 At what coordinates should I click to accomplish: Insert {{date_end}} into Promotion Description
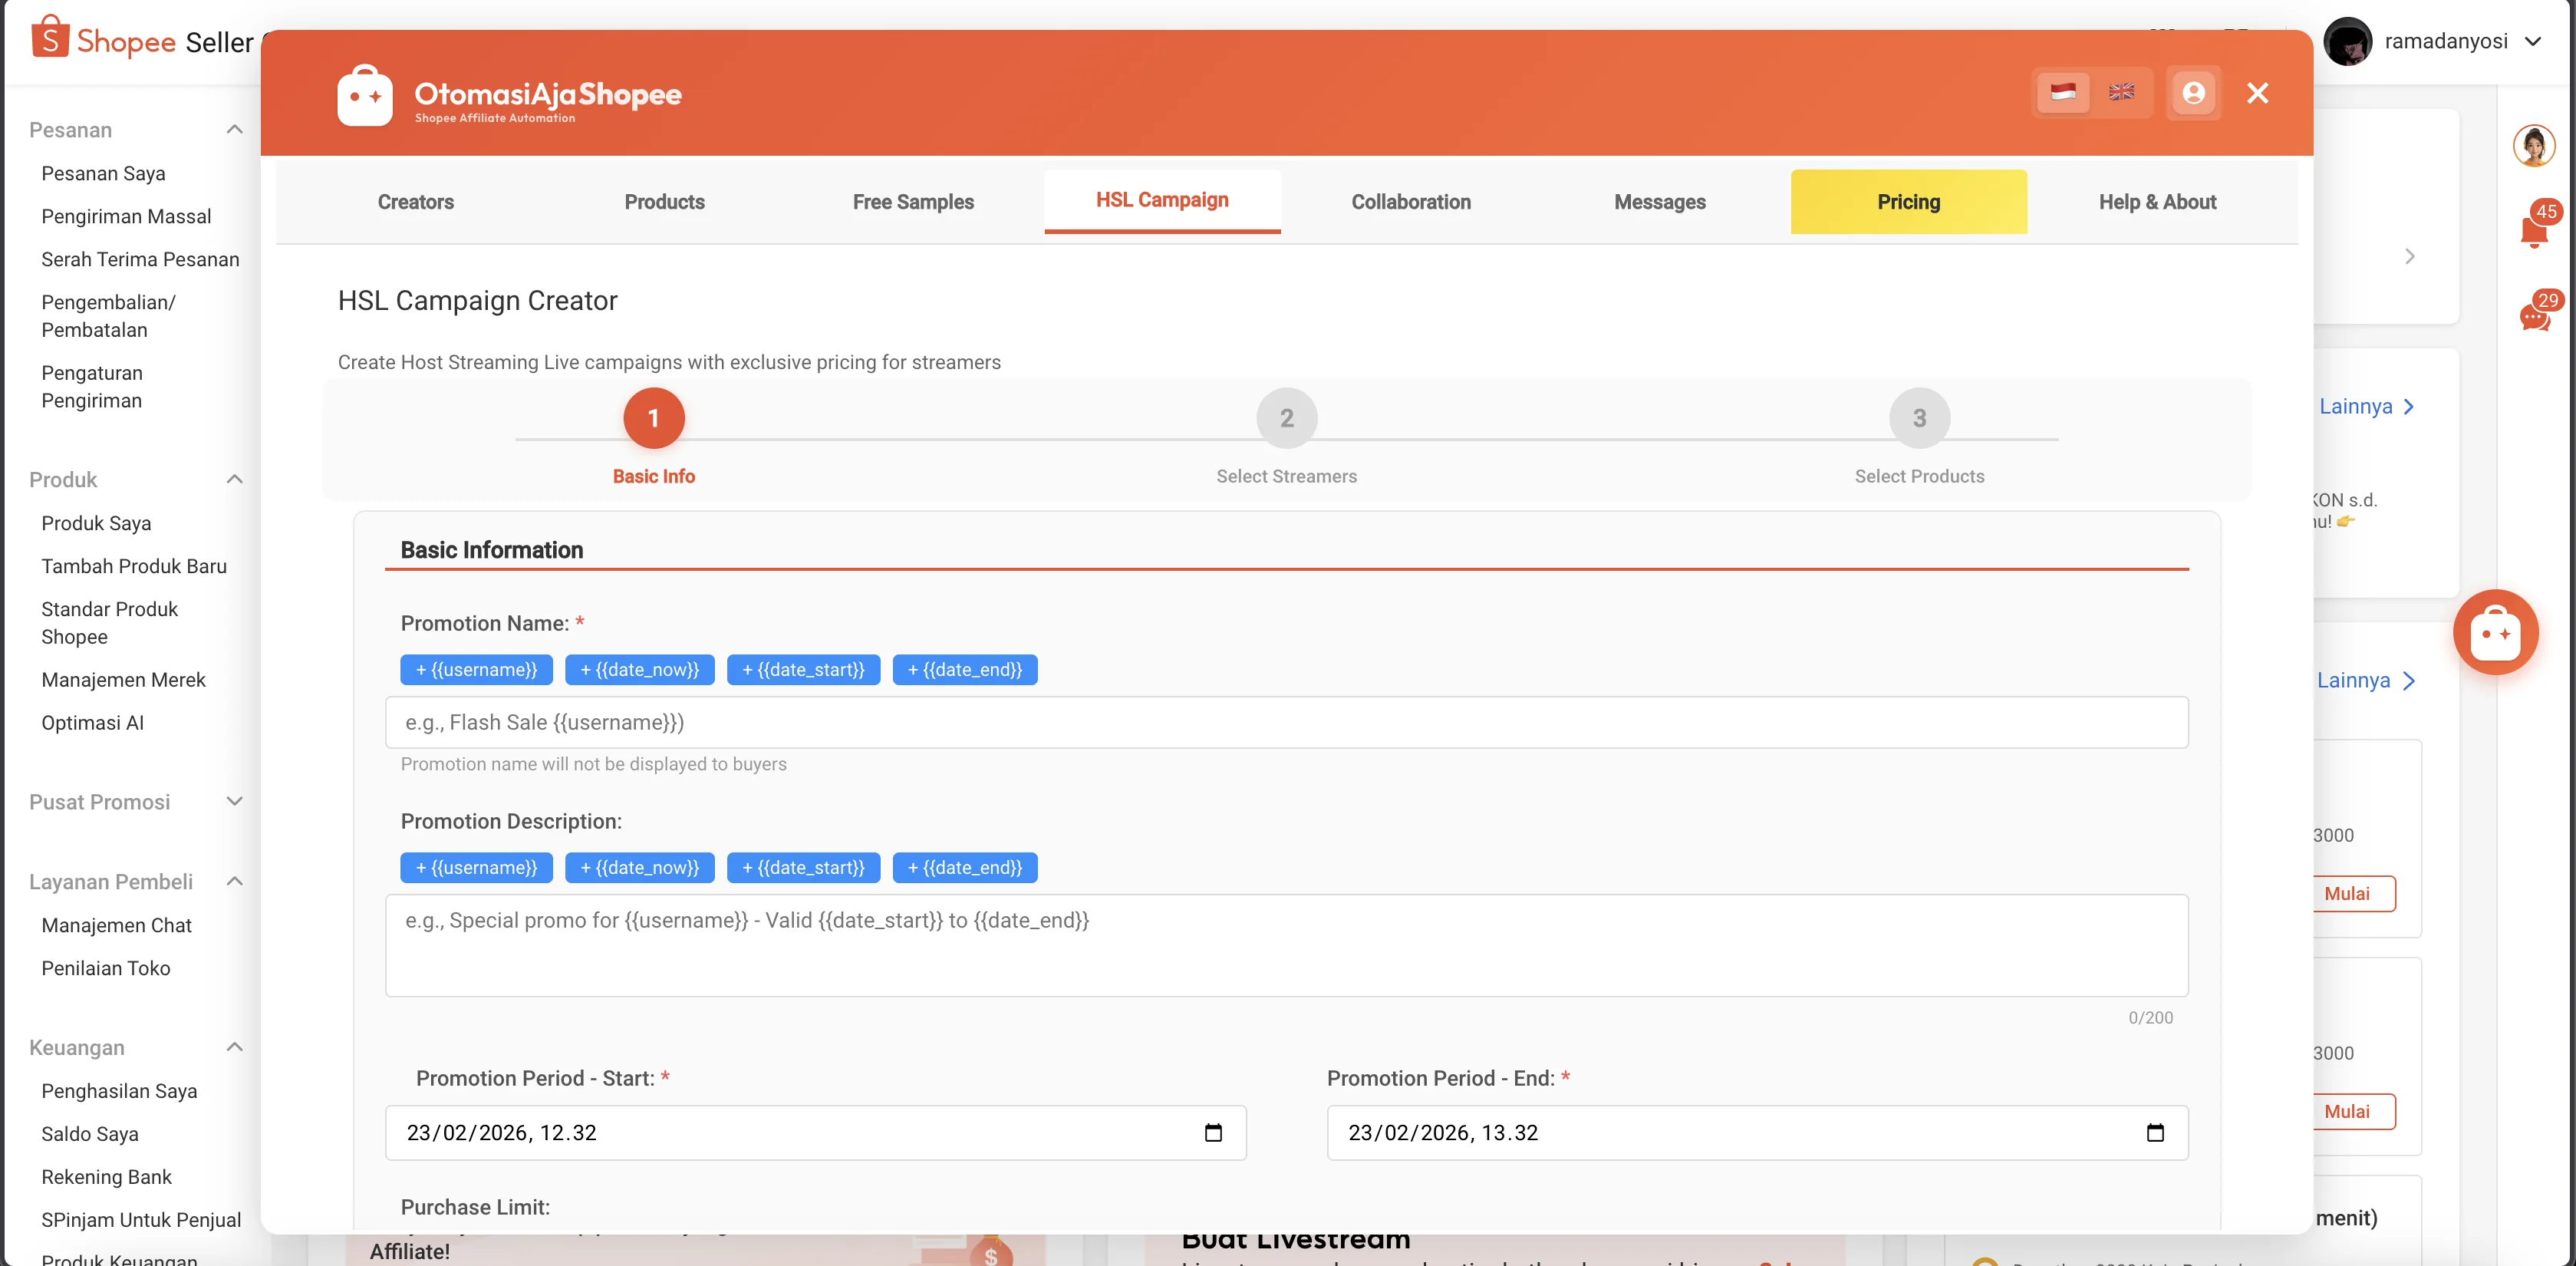point(965,868)
